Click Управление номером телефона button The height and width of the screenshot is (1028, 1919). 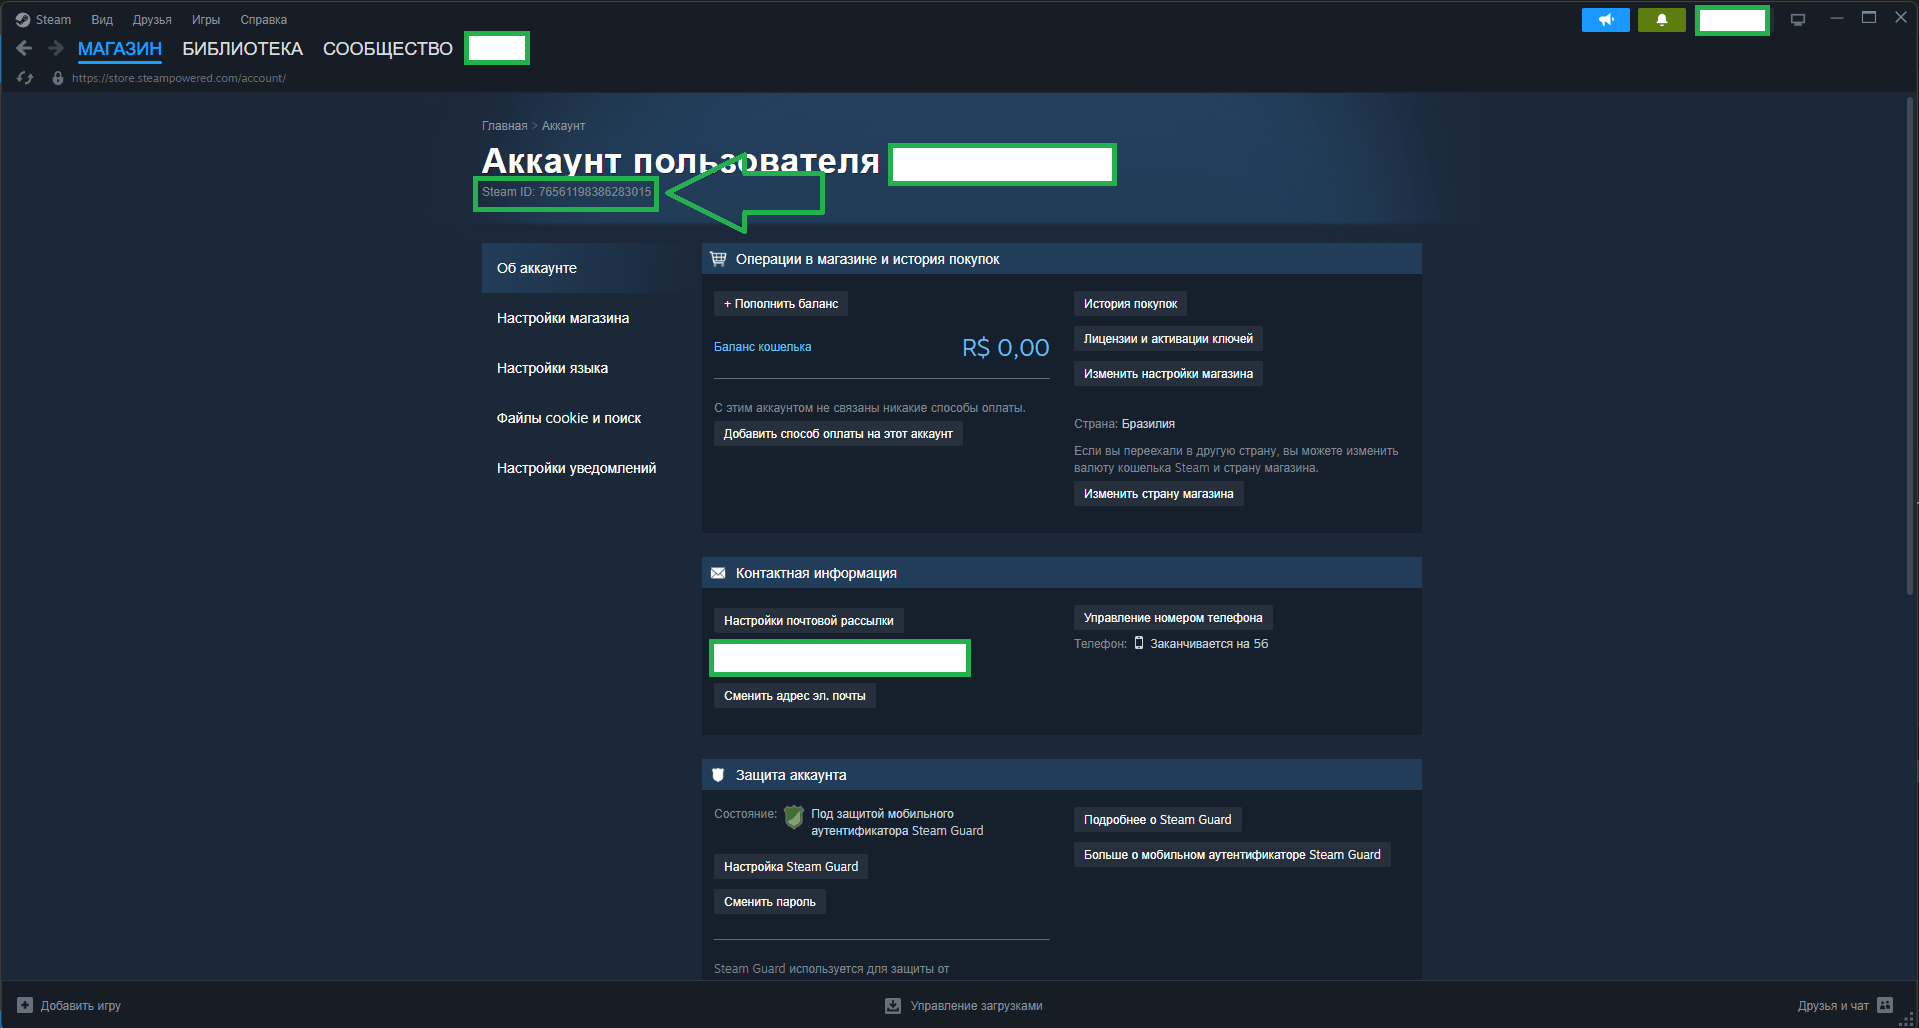pyautogui.click(x=1173, y=618)
